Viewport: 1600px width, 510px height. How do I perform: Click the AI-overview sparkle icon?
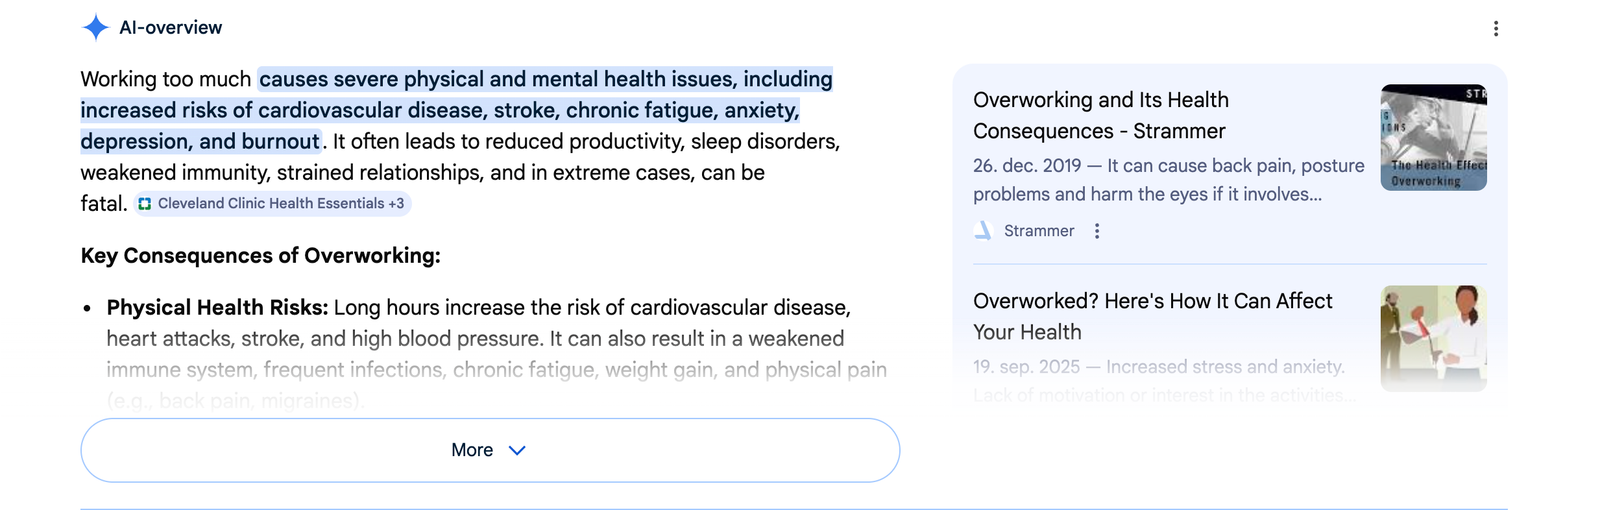point(95,28)
